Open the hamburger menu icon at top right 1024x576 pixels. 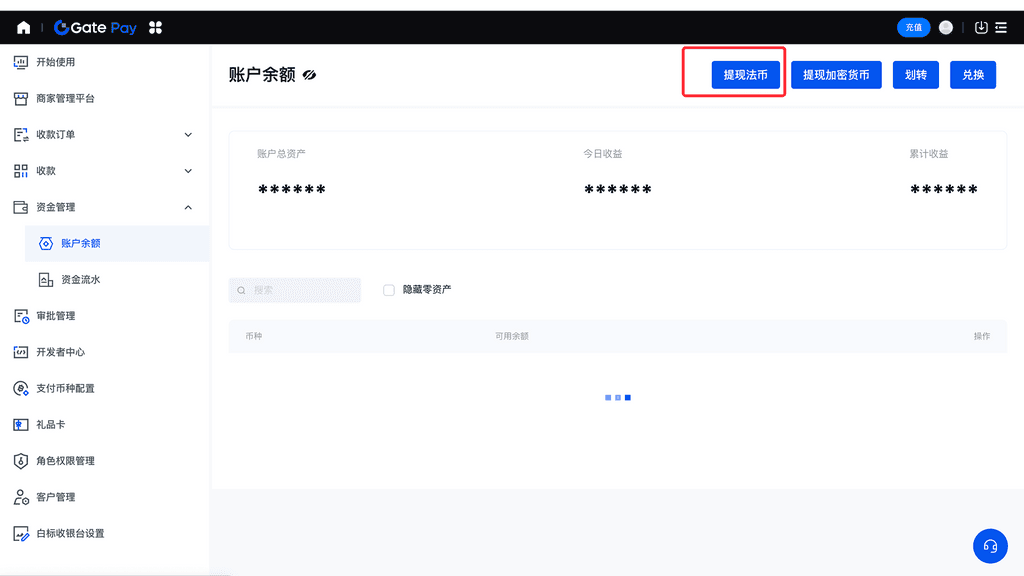[1001, 28]
